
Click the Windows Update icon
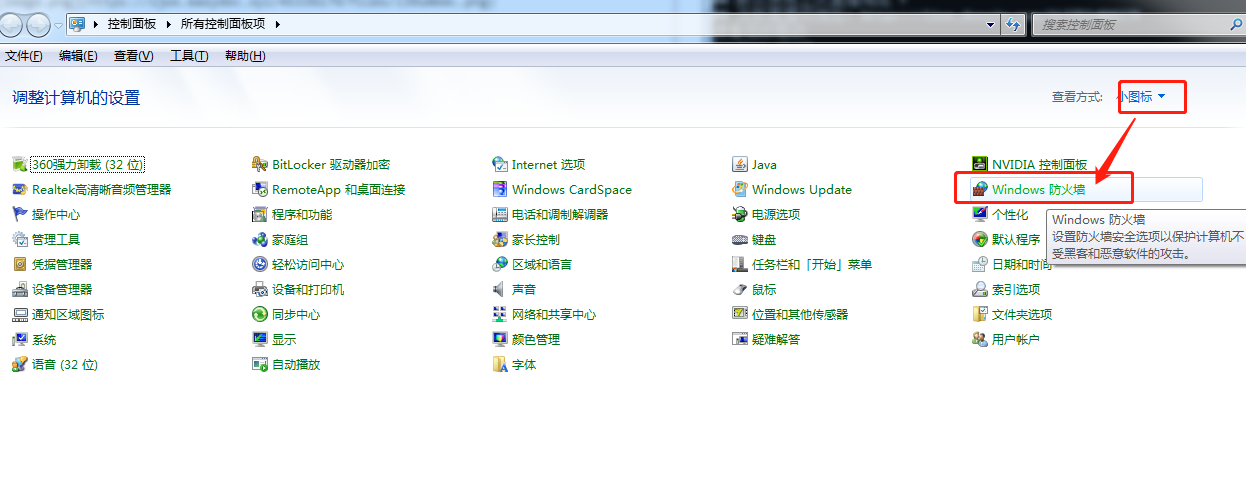pyautogui.click(x=740, y=189)
